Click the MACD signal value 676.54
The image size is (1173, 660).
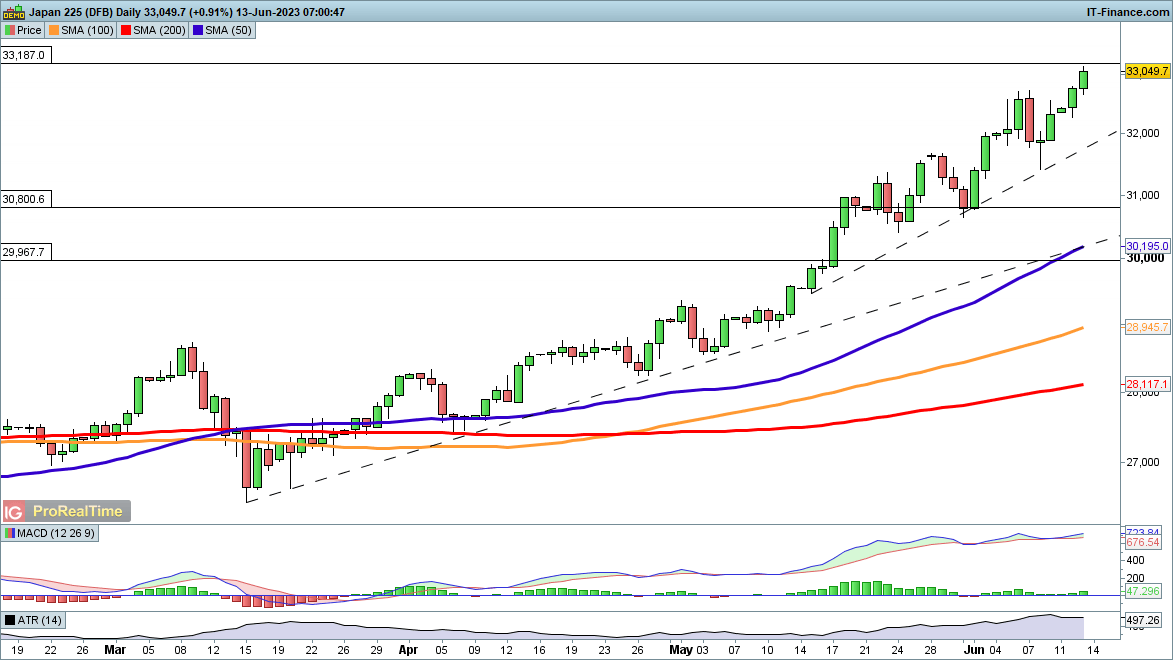click(1142, 543)
